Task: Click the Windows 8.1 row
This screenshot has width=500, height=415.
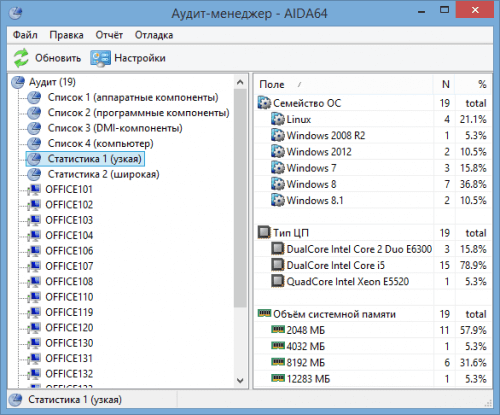Action: [x=373, y=200]
